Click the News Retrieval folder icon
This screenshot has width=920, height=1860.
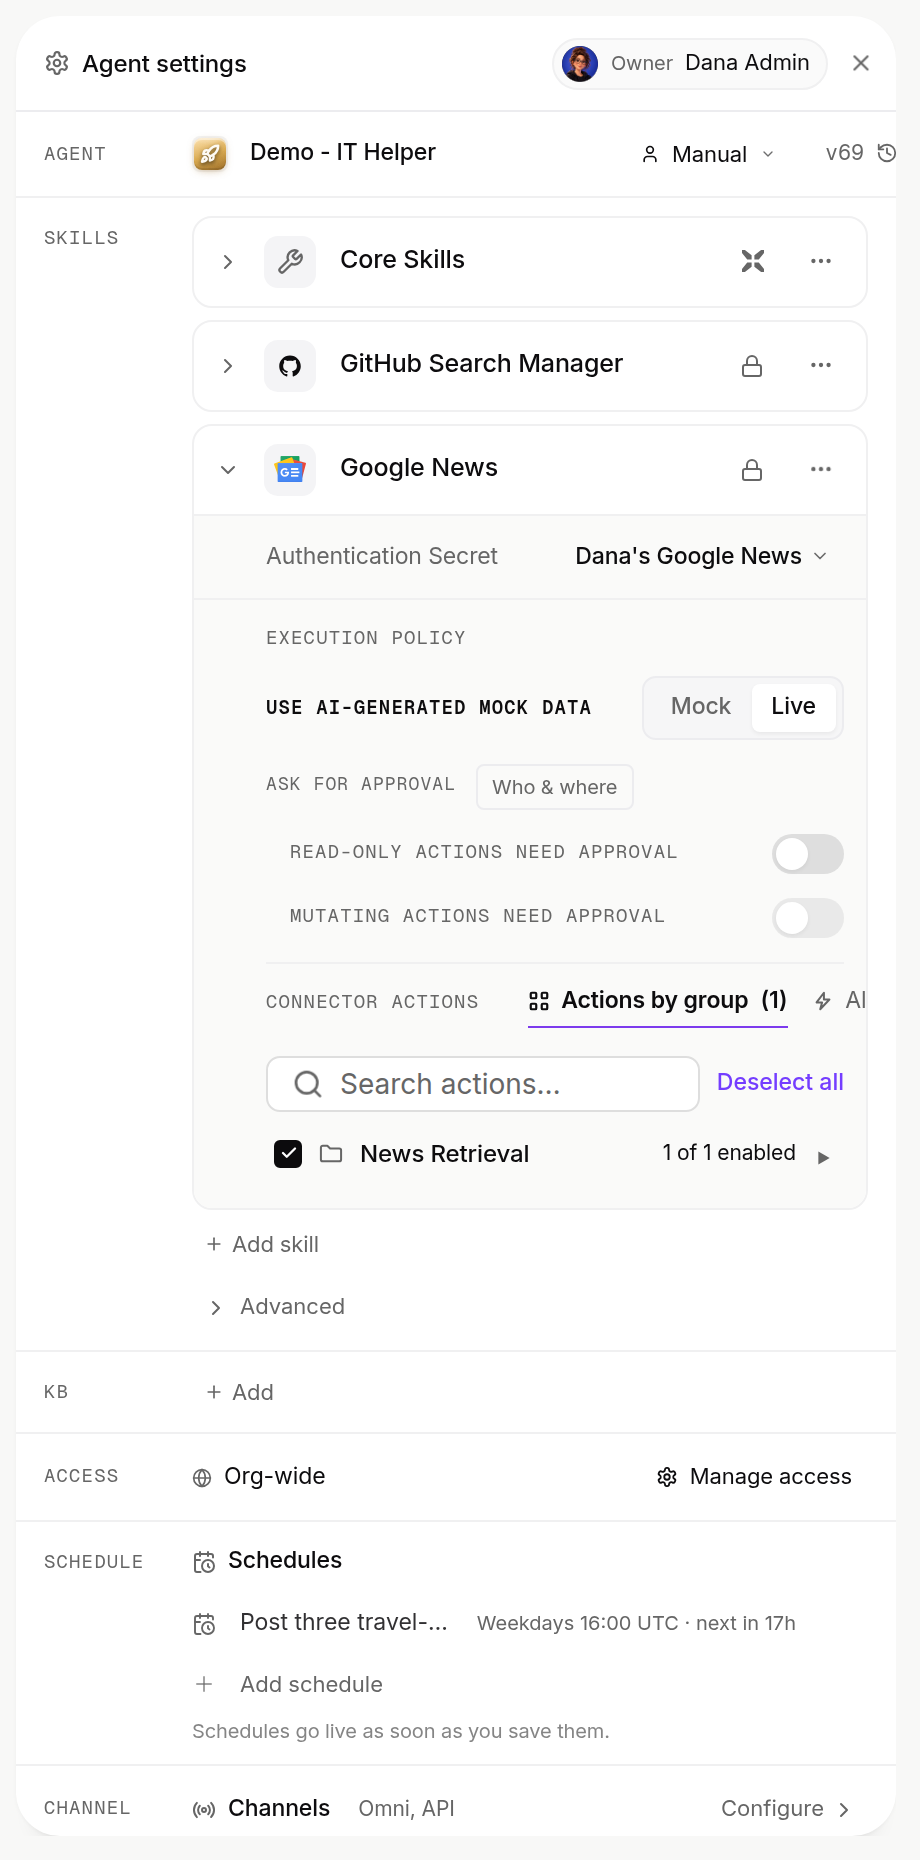(331, 1154)
